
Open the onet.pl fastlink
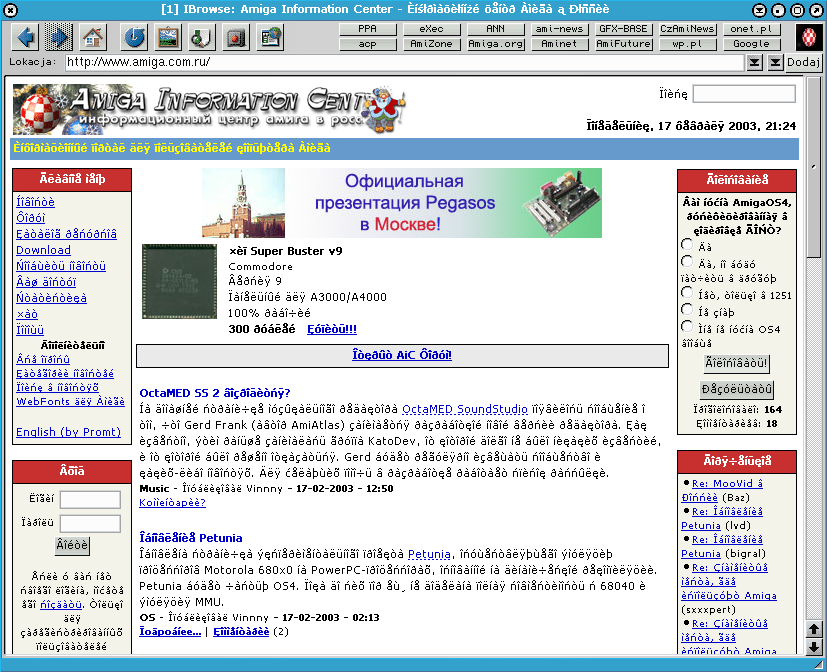(752, 29)
